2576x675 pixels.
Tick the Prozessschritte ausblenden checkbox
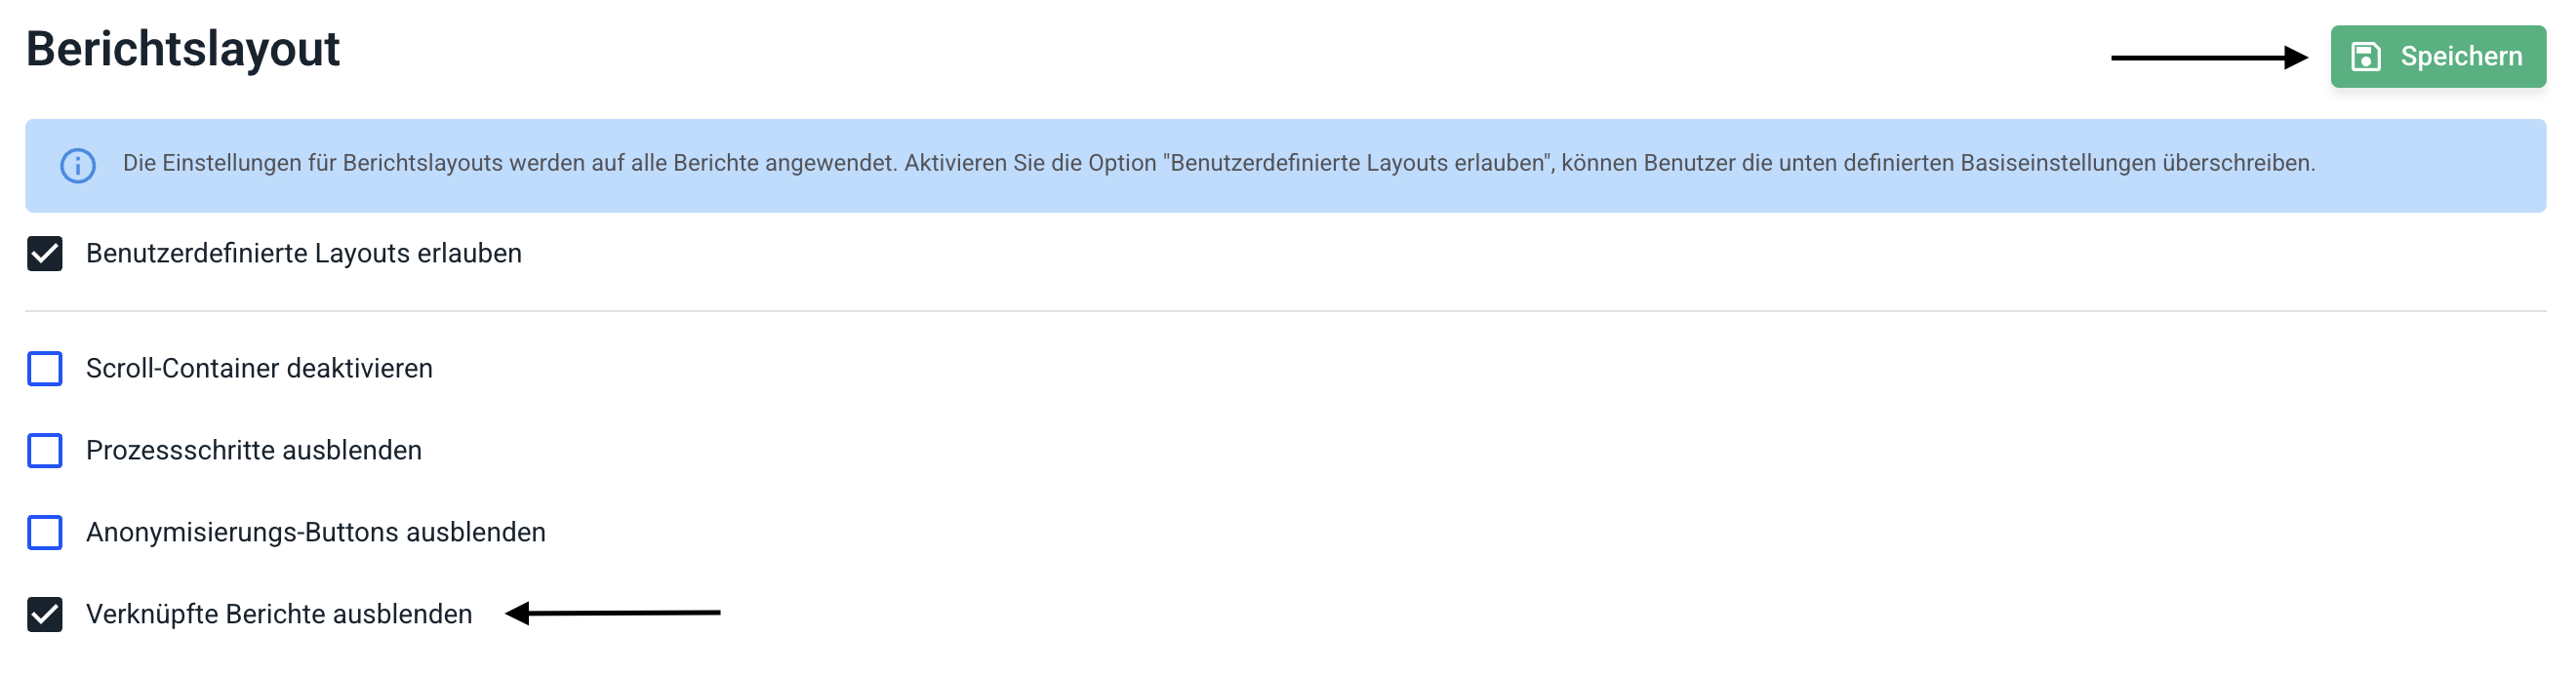[x=45, y=451]
